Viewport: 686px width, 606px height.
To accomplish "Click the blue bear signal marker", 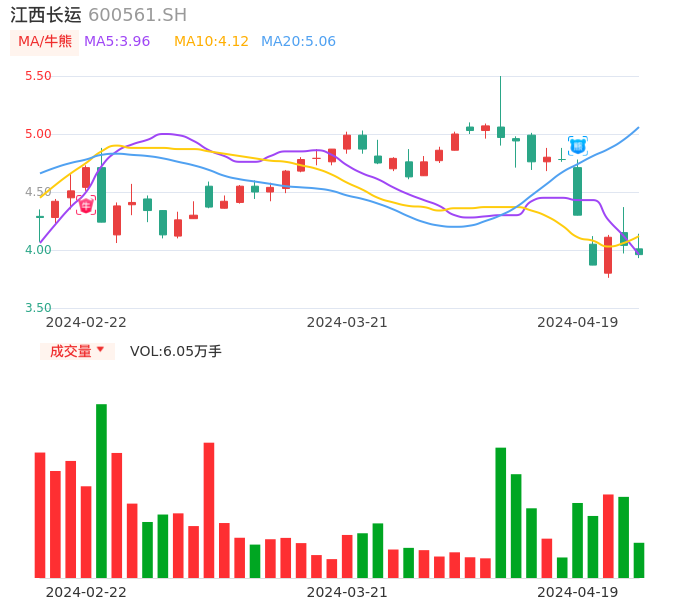I will coord(577,146).
